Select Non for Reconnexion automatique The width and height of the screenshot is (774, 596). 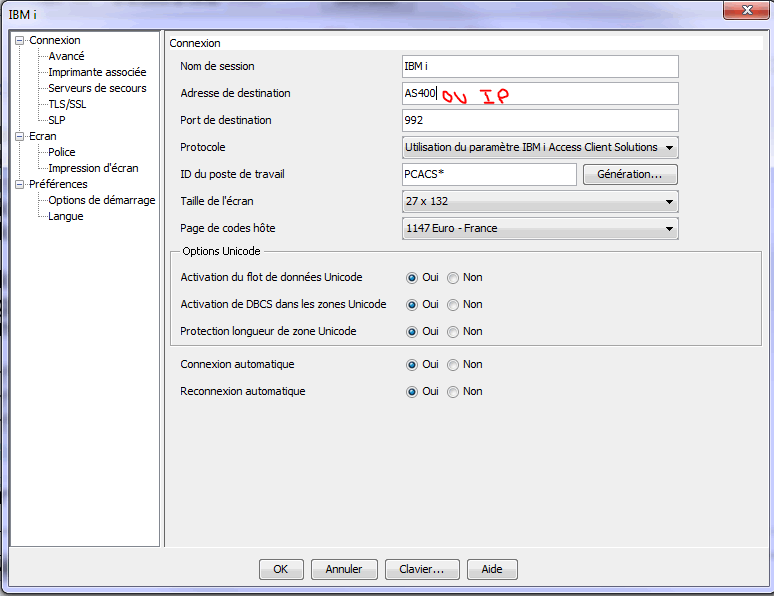point(453,392)
